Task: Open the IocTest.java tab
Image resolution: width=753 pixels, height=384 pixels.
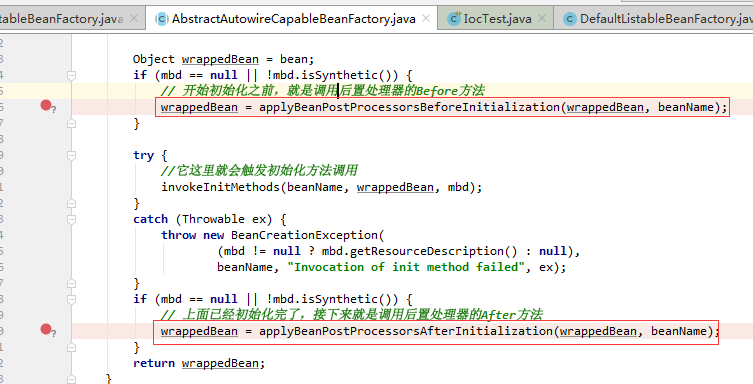Action: (497, 19)
